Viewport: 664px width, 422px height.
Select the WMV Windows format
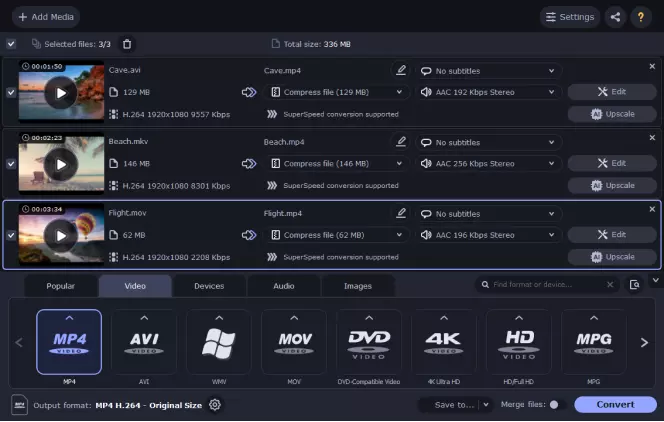click(x=219, y=342)
